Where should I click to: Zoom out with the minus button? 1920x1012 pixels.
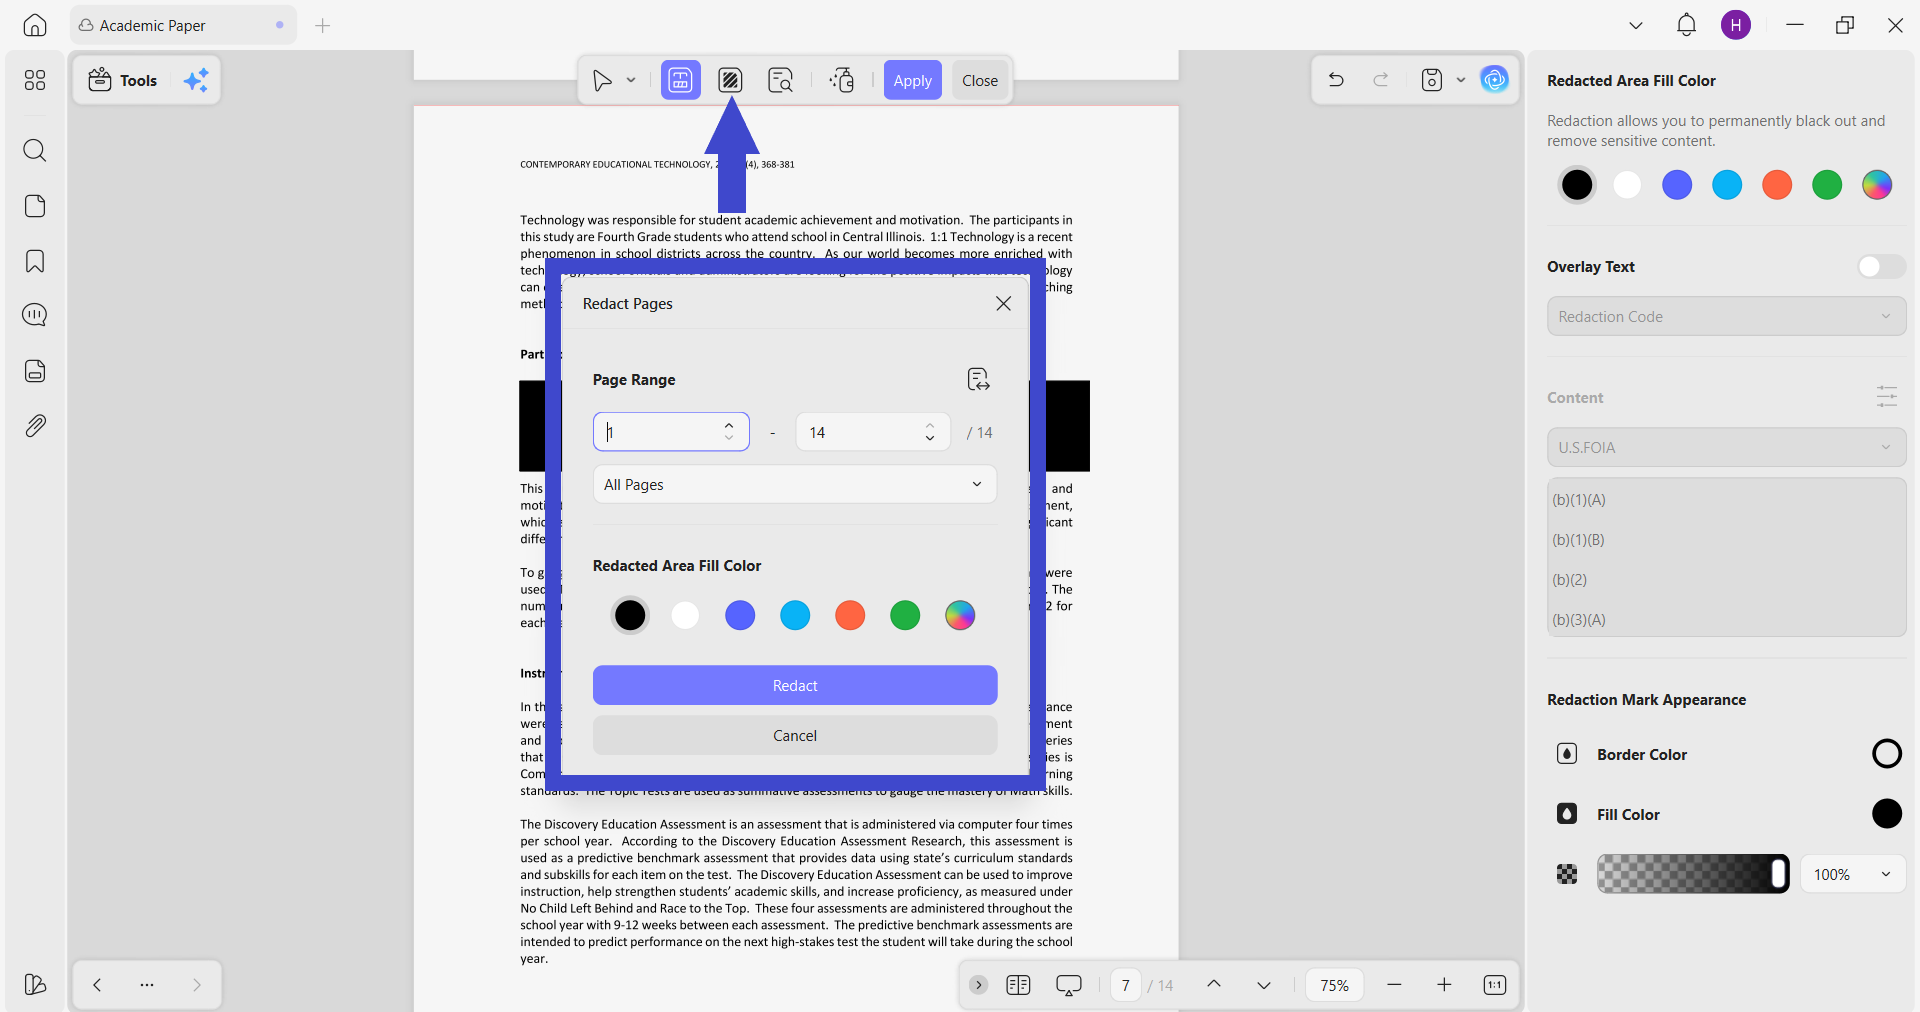1394,985
